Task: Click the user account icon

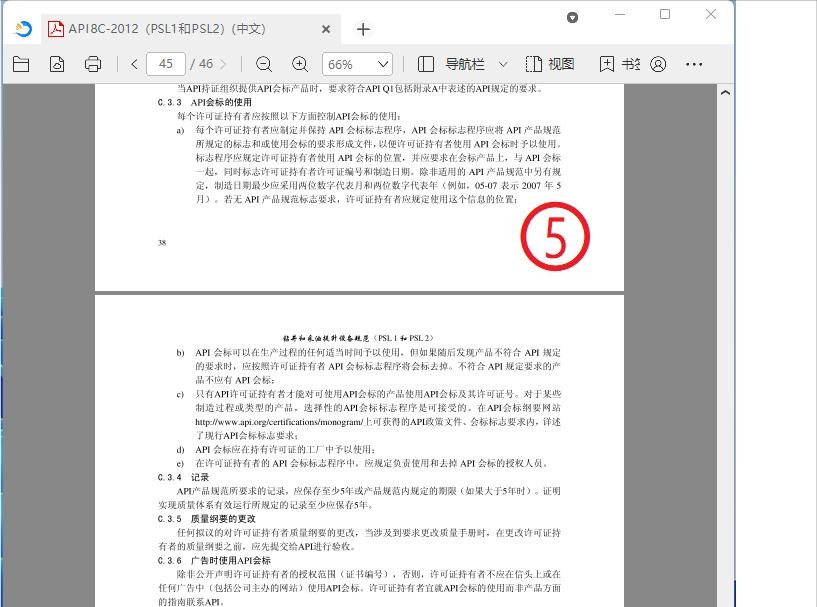Action: point(658,64)
